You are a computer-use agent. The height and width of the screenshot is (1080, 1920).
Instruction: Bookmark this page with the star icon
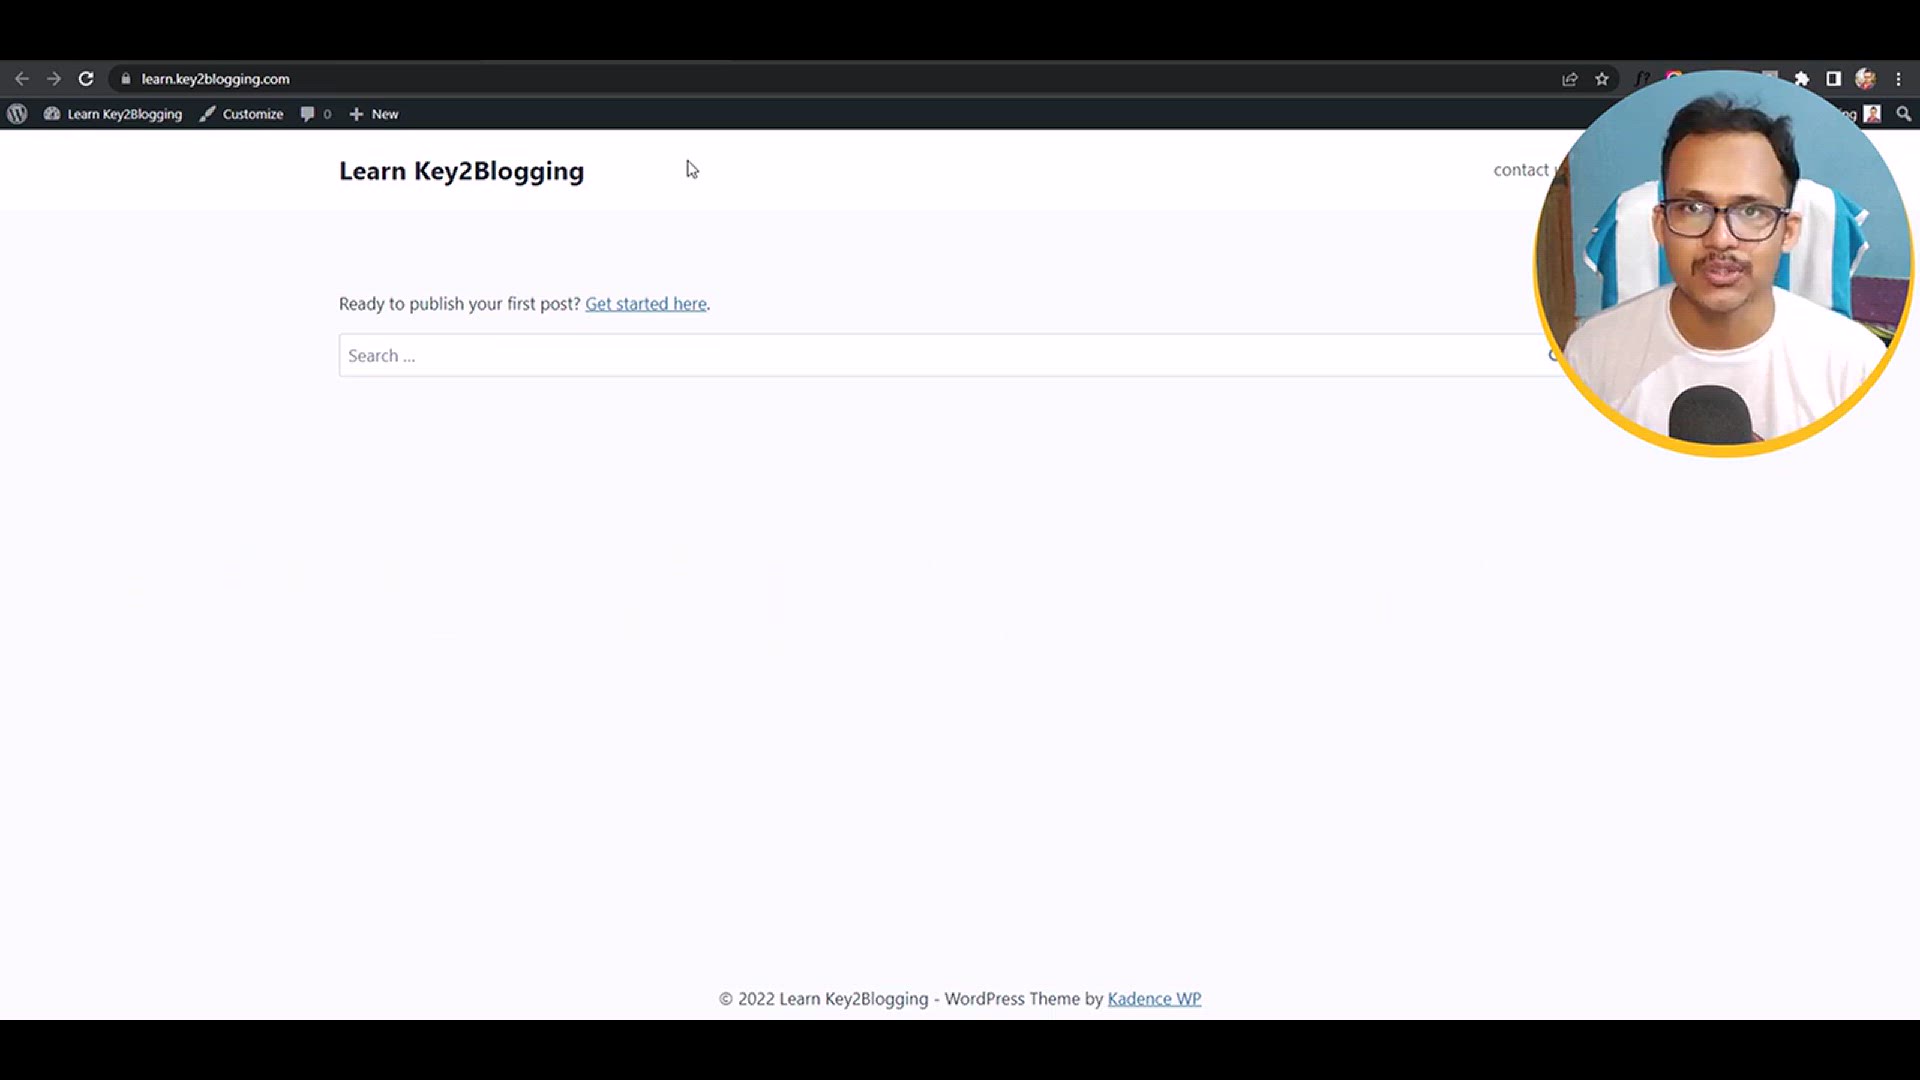(1602, 79)
